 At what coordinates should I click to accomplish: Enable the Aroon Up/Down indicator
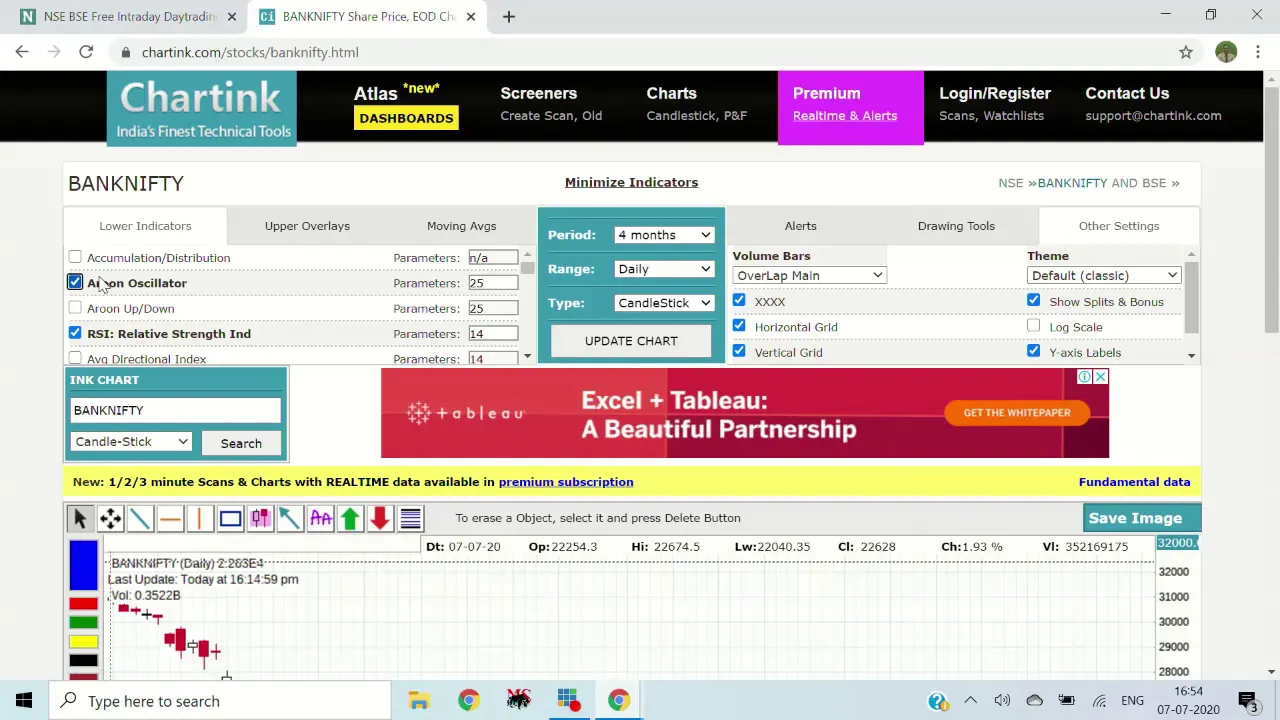75,308
